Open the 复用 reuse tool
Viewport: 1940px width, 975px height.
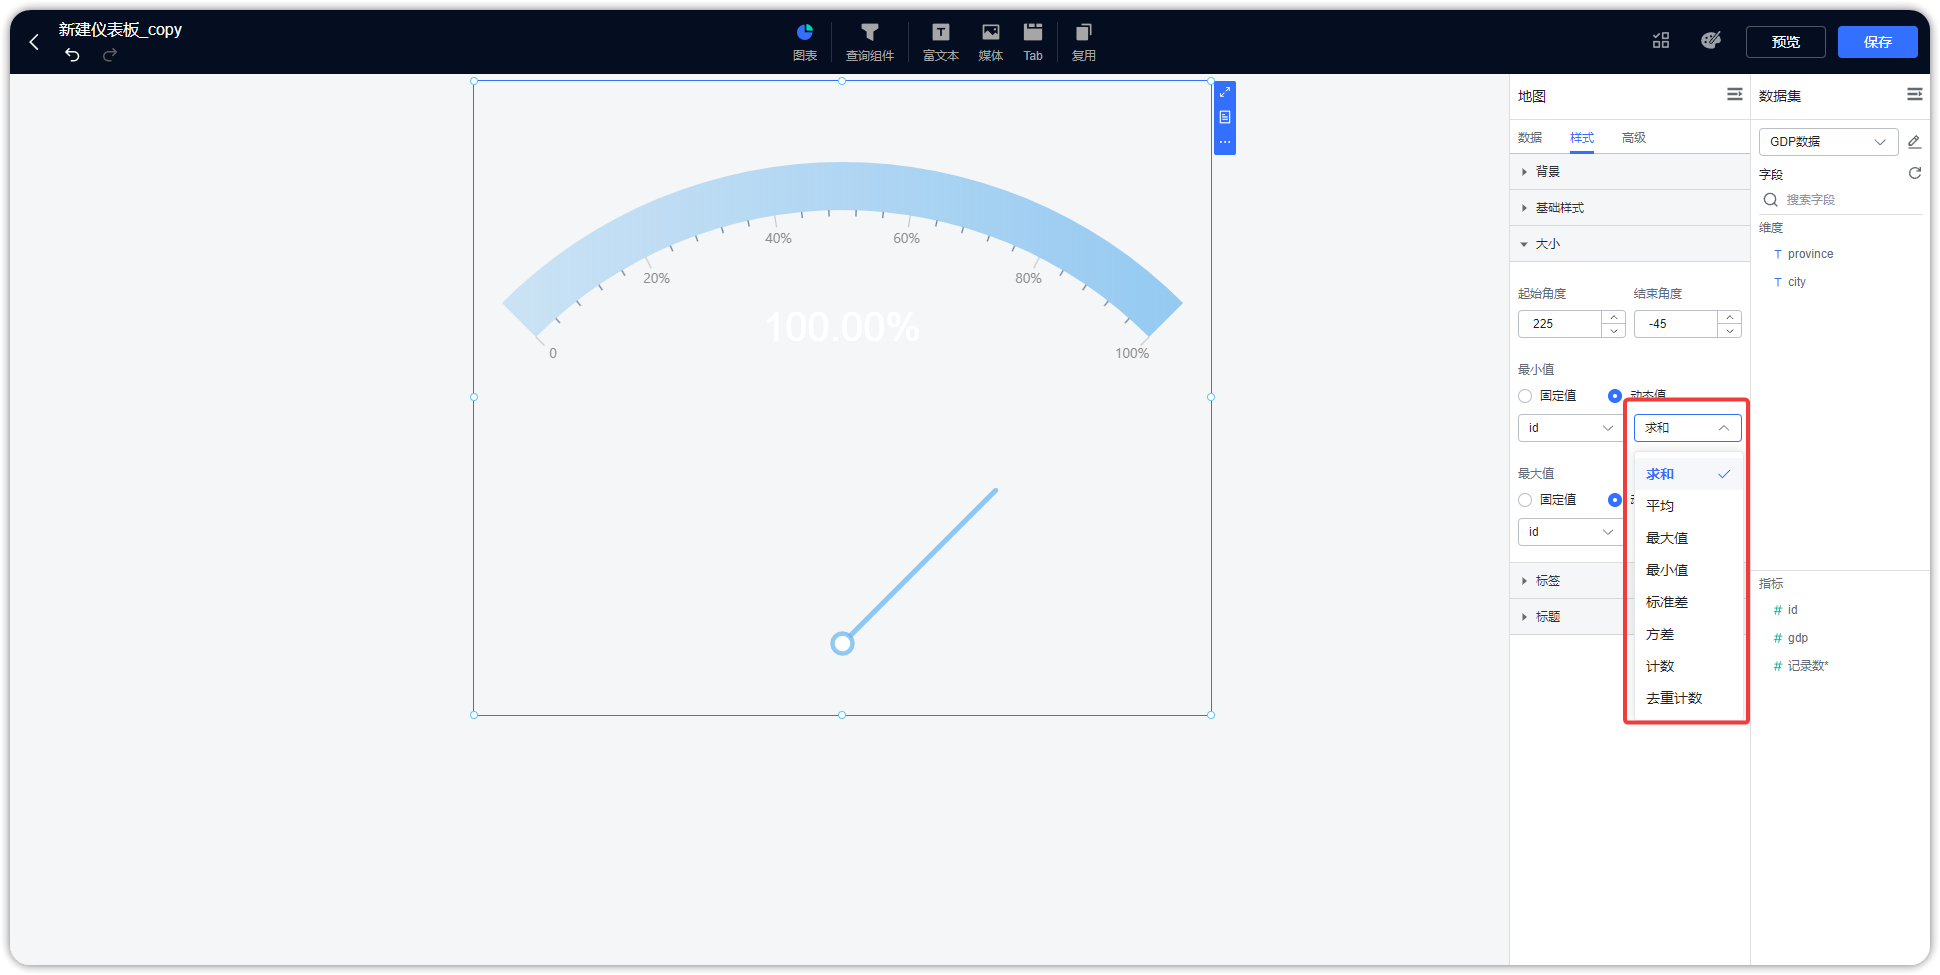pos(1084,42)
